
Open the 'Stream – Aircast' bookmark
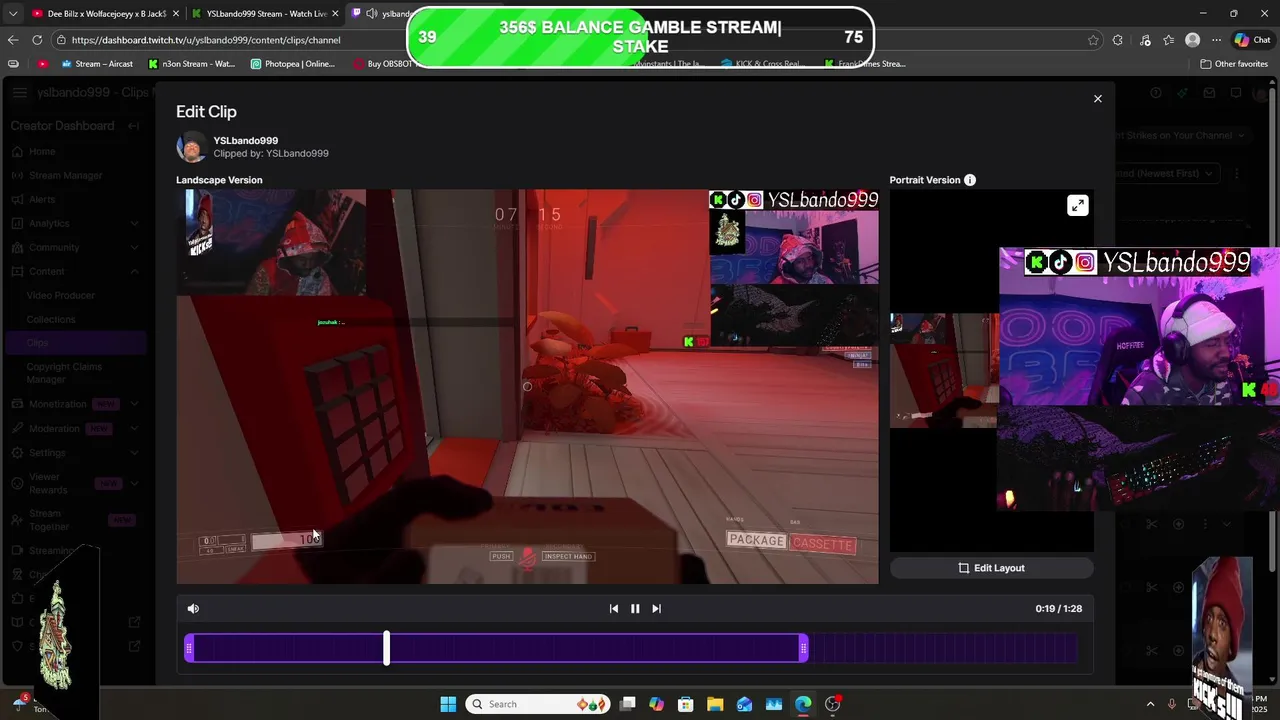[x=97, y=64]
